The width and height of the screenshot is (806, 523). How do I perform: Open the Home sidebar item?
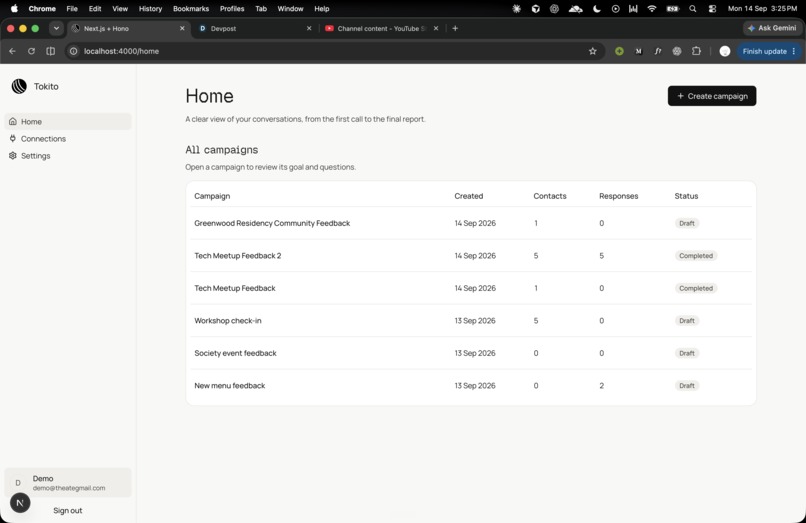[x=68, y=121]
